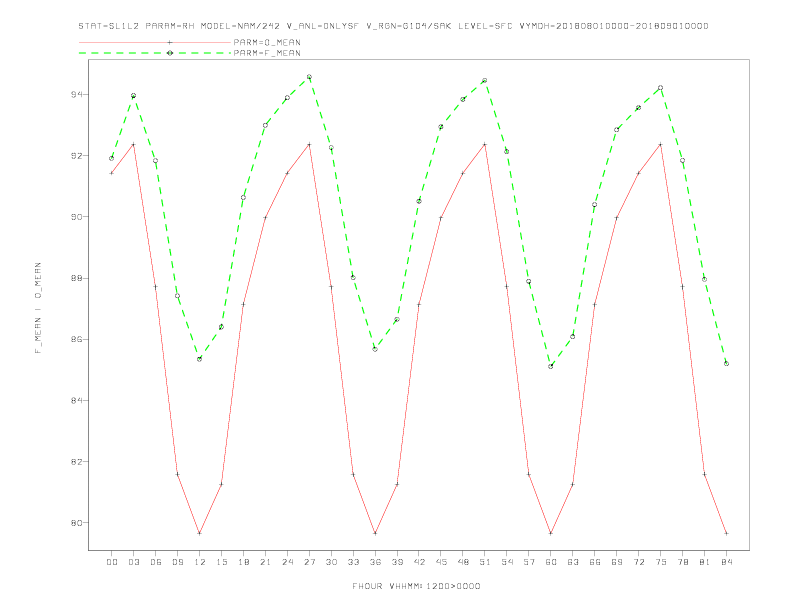Click x-axis tick label 18
The image size is (792, 612).
pos(243,562)
